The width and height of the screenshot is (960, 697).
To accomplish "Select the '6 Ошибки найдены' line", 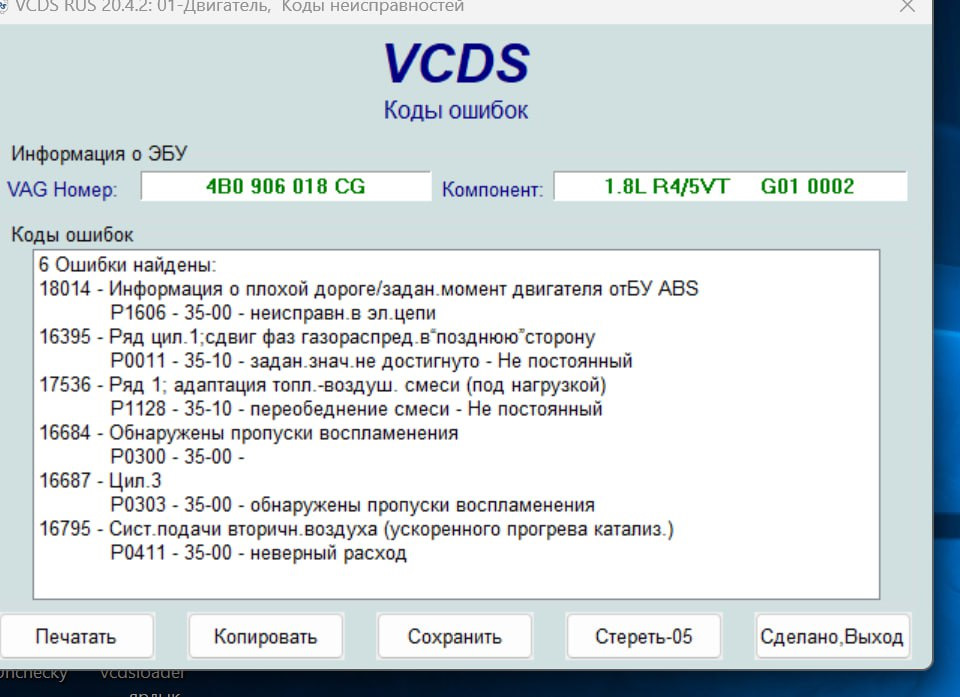I will point(128,265).
